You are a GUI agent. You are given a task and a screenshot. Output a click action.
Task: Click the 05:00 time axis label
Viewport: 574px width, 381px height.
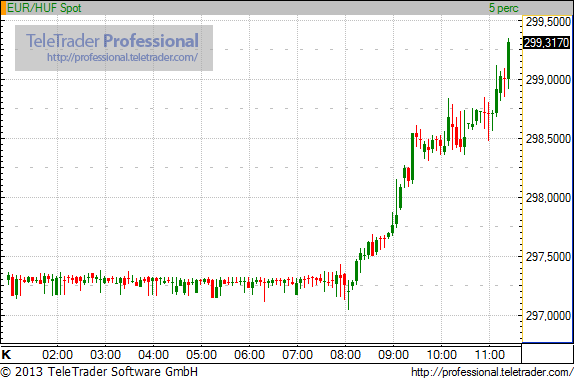[x=201, y=355]
